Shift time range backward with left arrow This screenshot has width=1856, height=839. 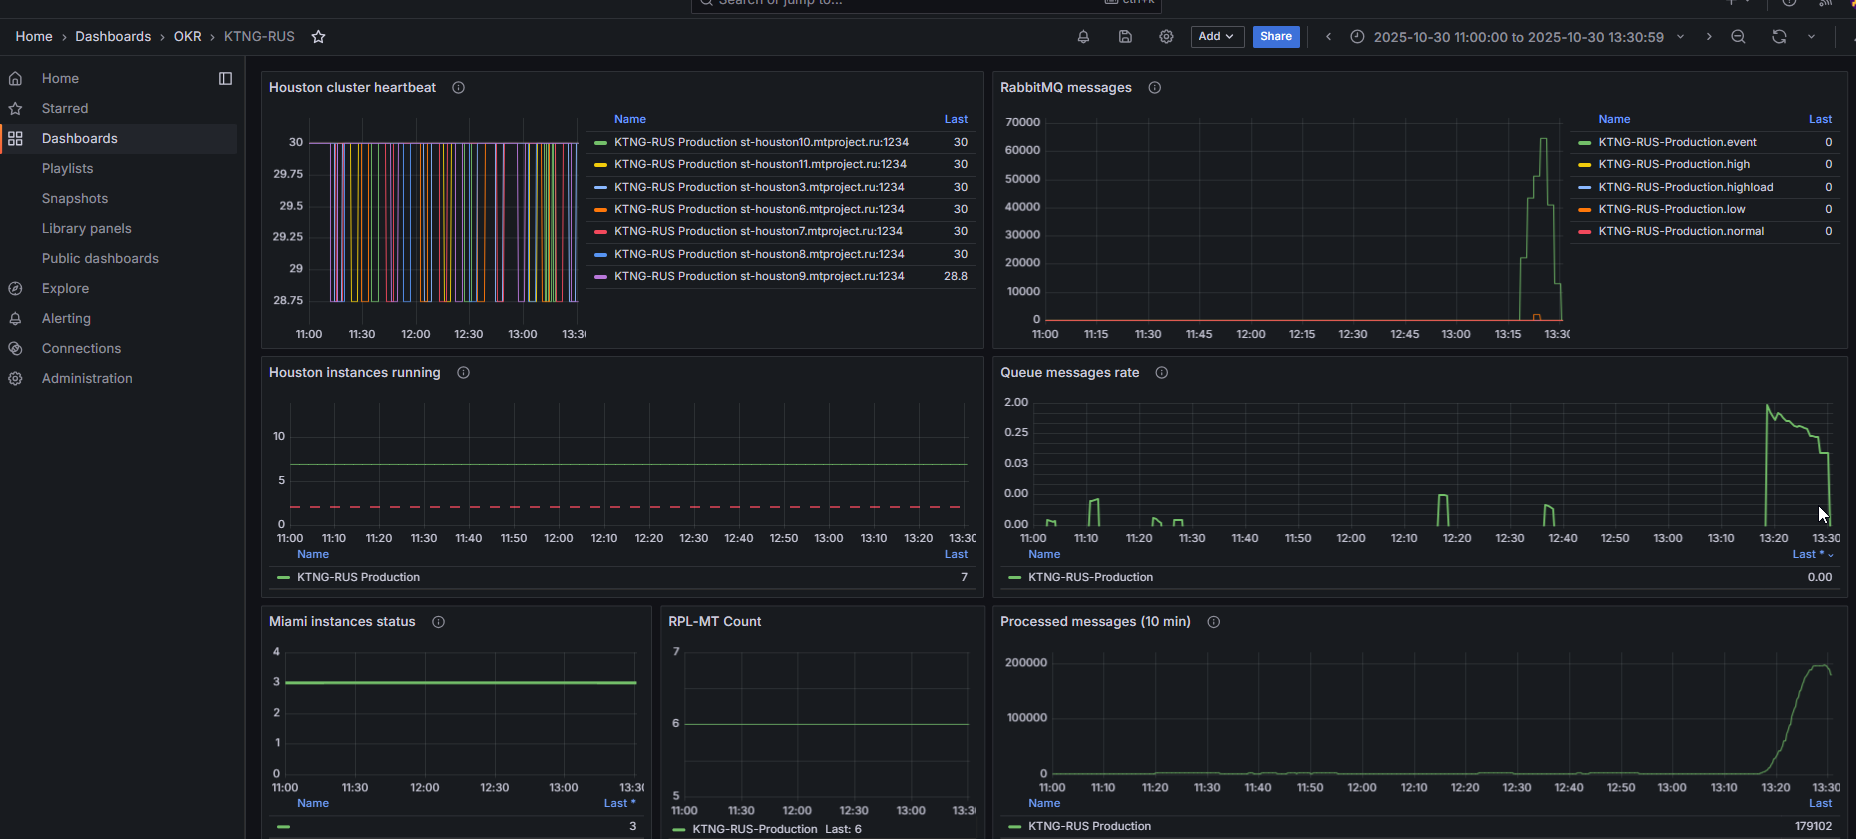click(x=1328, y=37)
